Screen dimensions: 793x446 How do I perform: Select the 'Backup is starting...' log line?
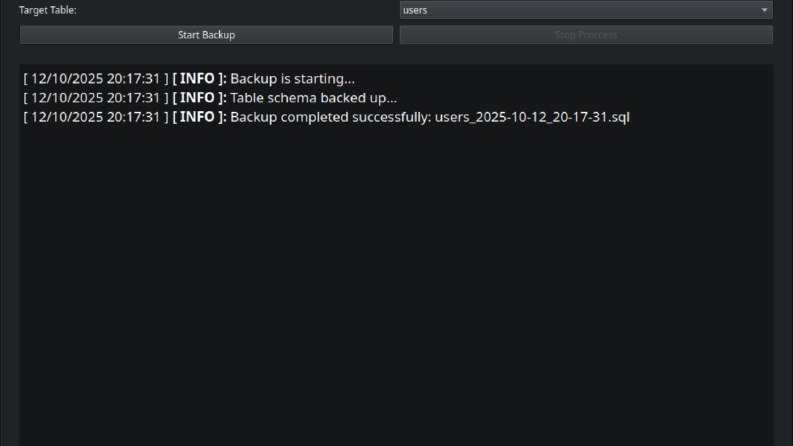(x=189, y=79)
